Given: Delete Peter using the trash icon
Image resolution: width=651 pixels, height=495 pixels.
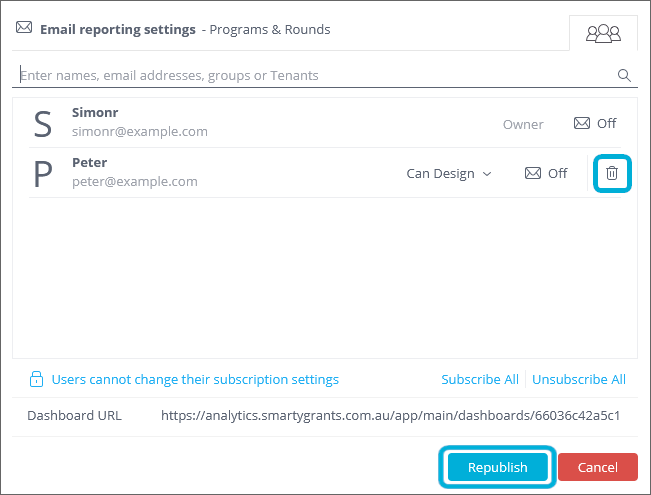Looking at the screenshot, I should pyautogui.click(x=612, y=173).
